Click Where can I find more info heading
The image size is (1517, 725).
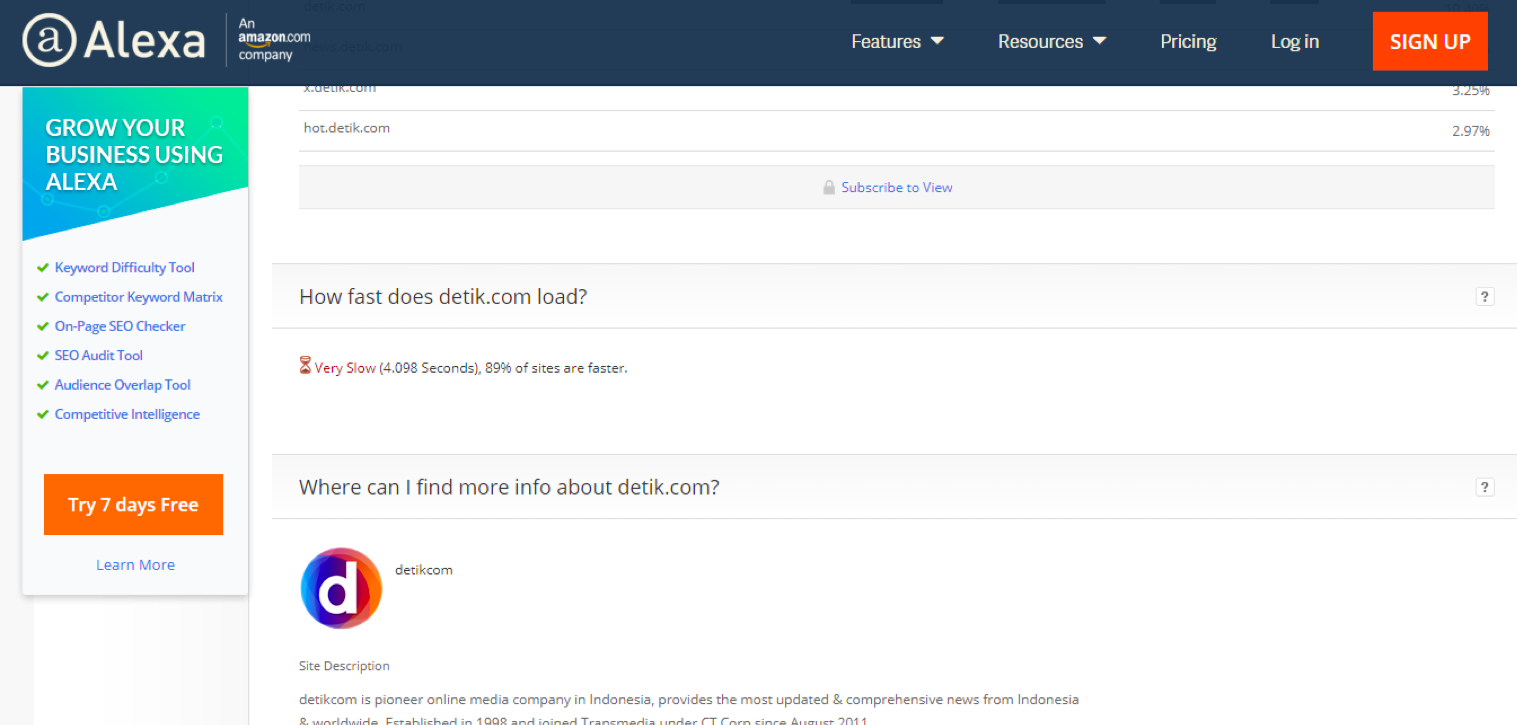[509, 487]
